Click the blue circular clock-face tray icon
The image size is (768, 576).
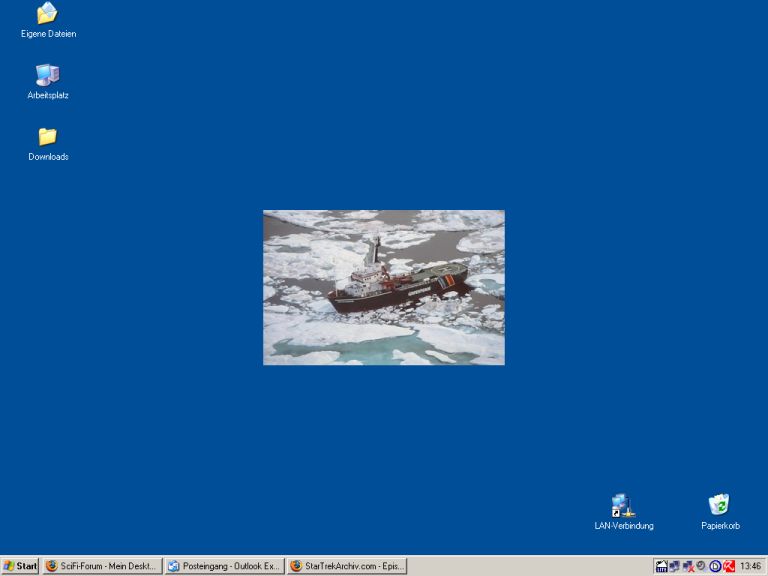(x=715, y=566)
